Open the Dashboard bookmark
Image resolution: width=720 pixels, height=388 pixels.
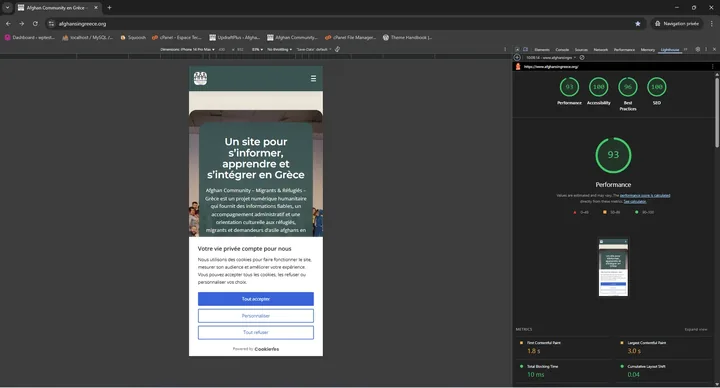click(x=30, y=38)
